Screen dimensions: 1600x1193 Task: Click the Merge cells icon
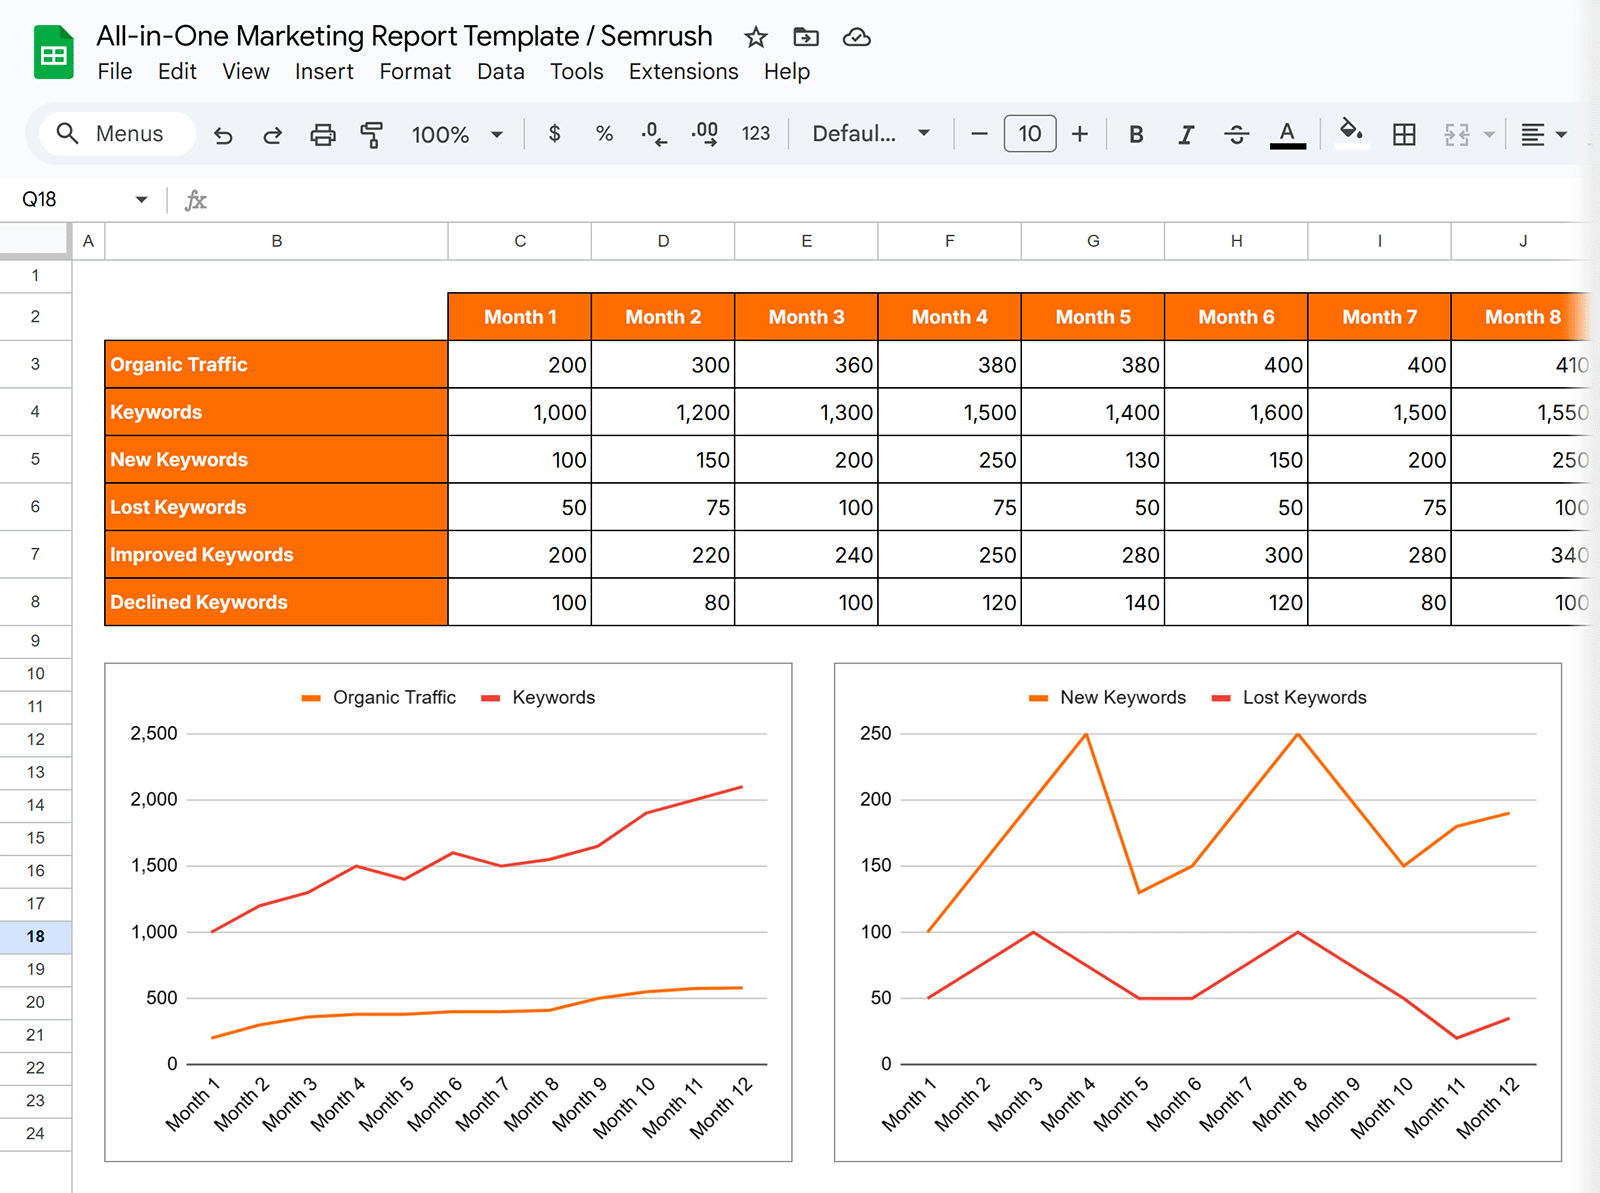[1455, 133]
